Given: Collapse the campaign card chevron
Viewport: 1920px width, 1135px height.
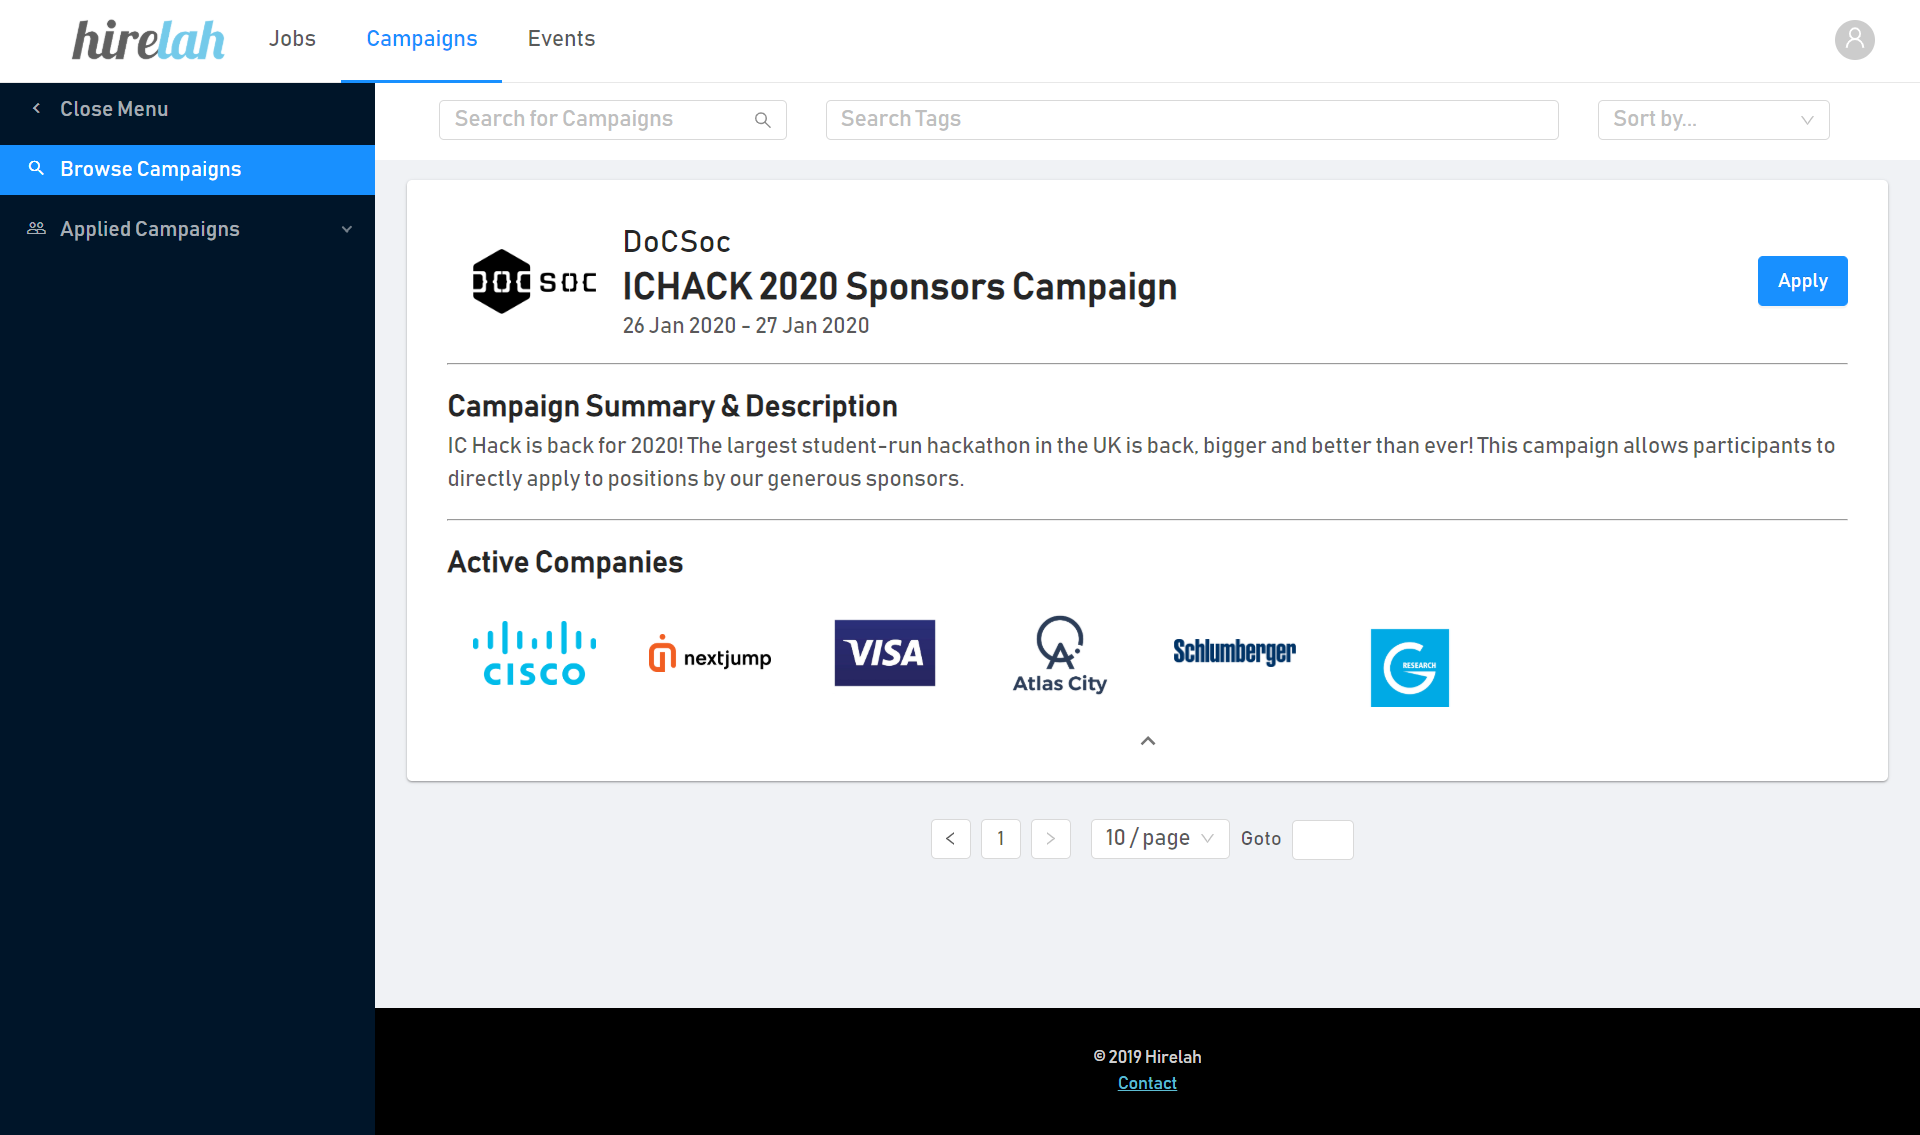Looking at the screenshot, I should 1148,741.
